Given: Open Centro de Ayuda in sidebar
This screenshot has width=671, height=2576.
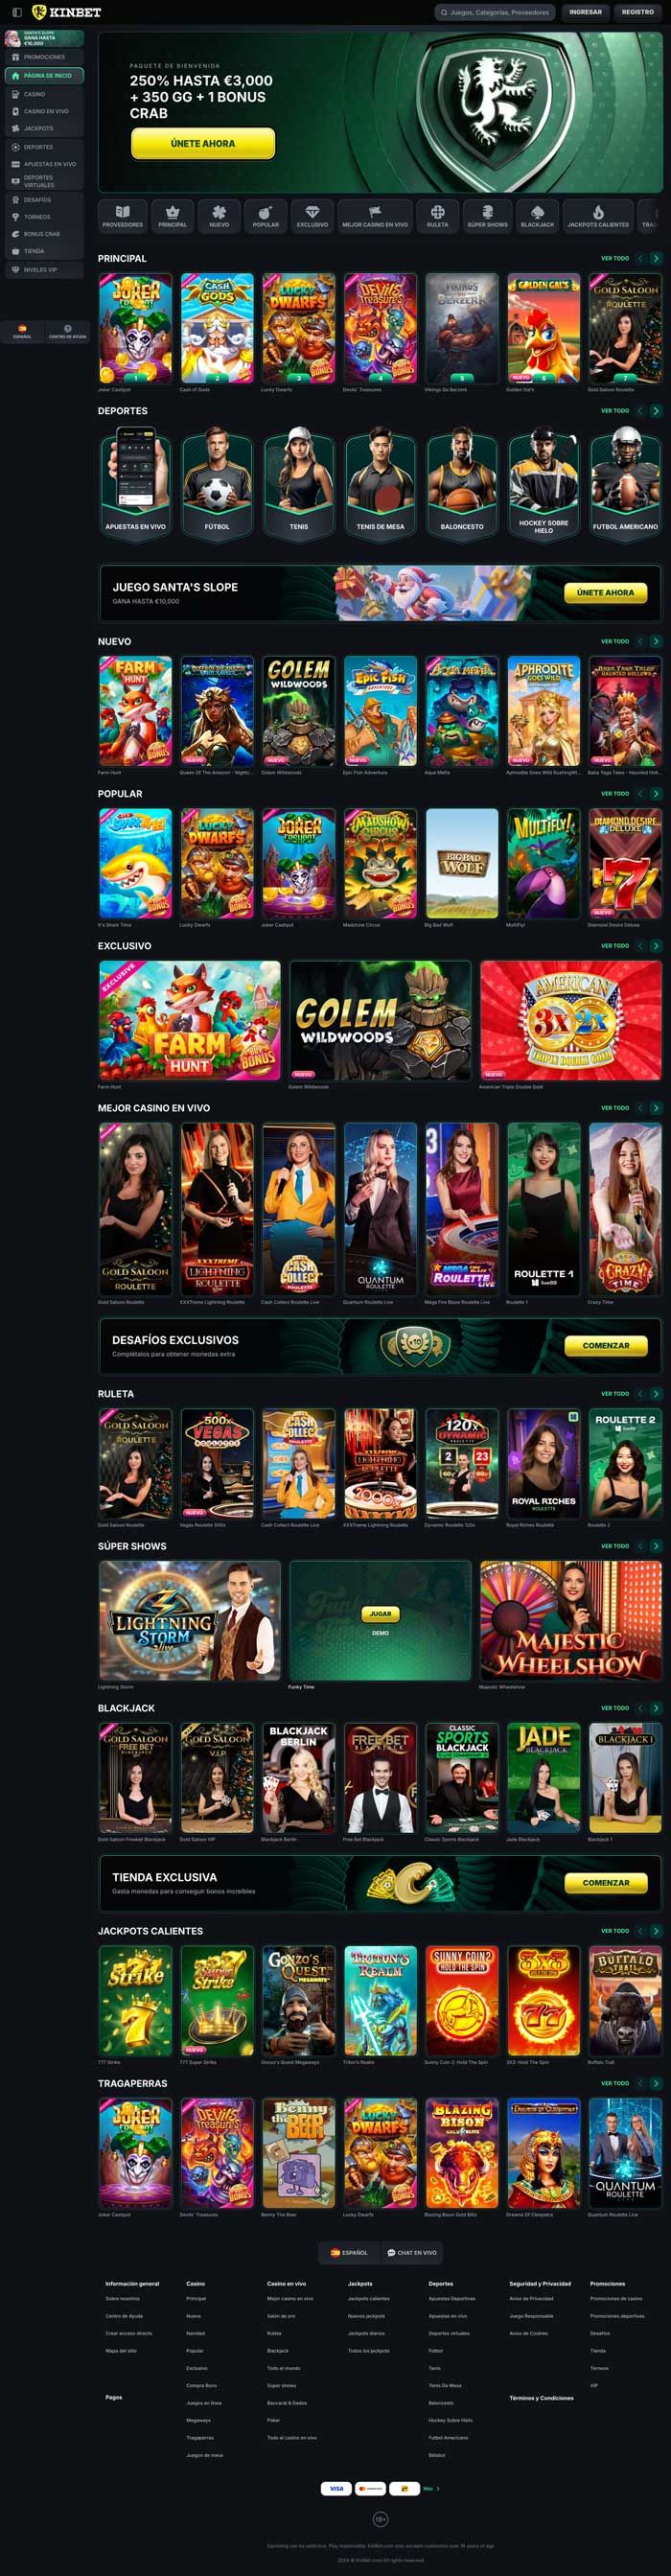Looking at the screenshot, I should tap(67, 332).
